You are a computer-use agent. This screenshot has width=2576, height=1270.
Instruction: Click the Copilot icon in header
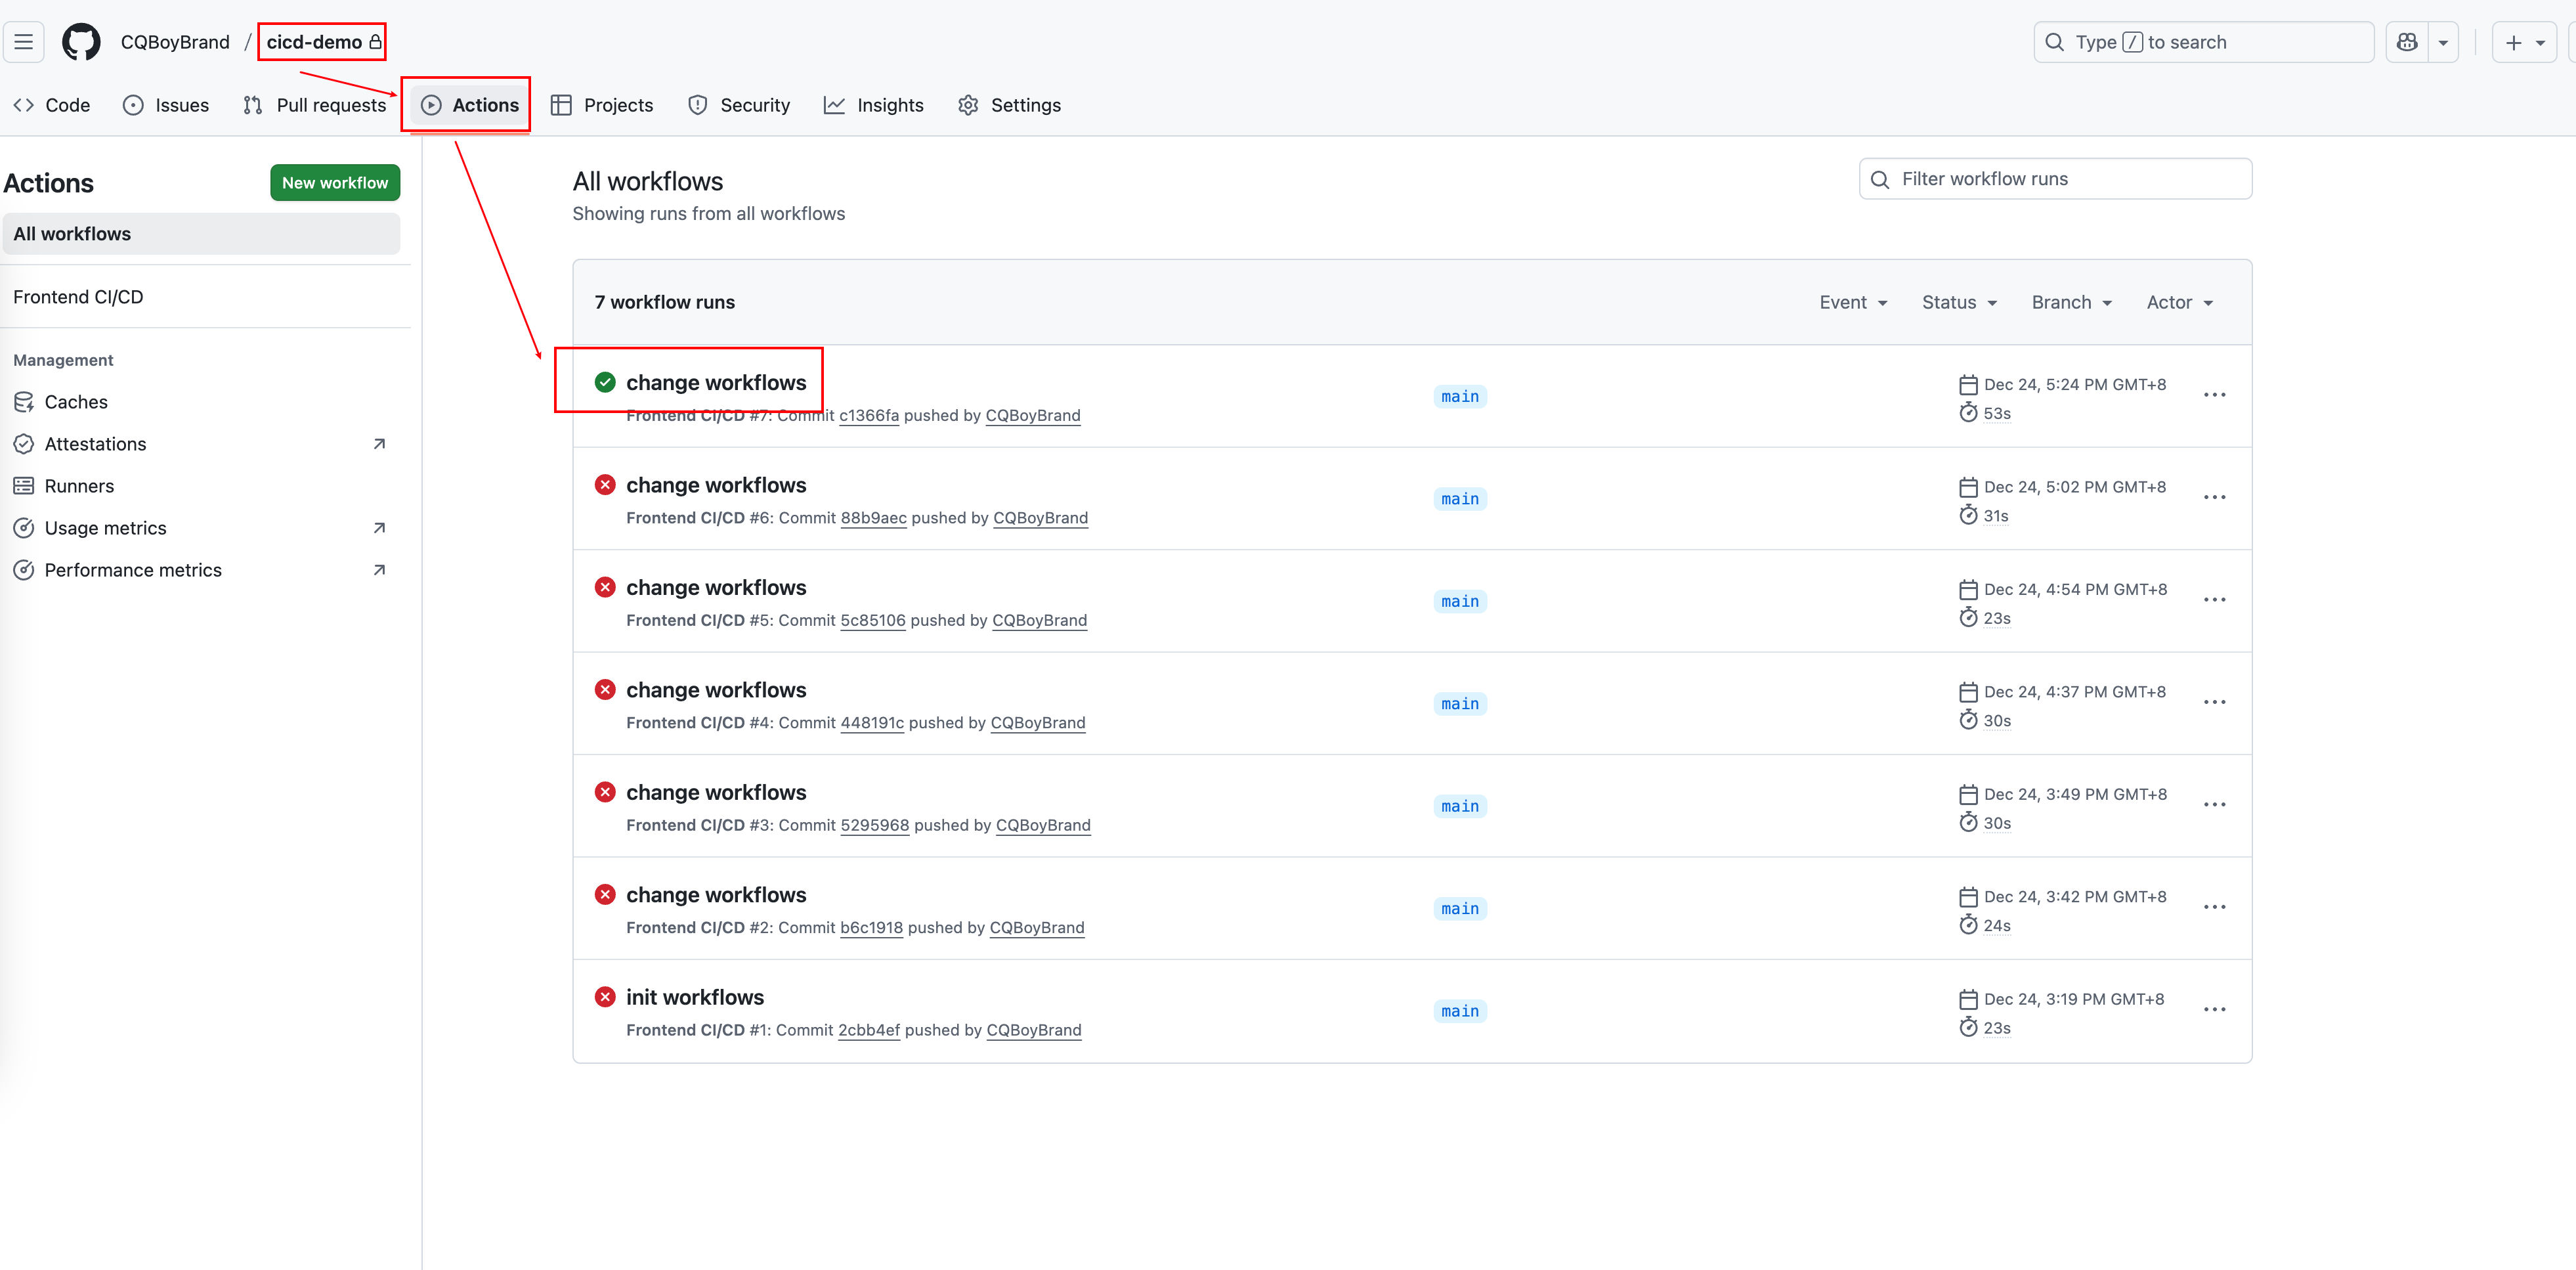[x=2407, y=42]
